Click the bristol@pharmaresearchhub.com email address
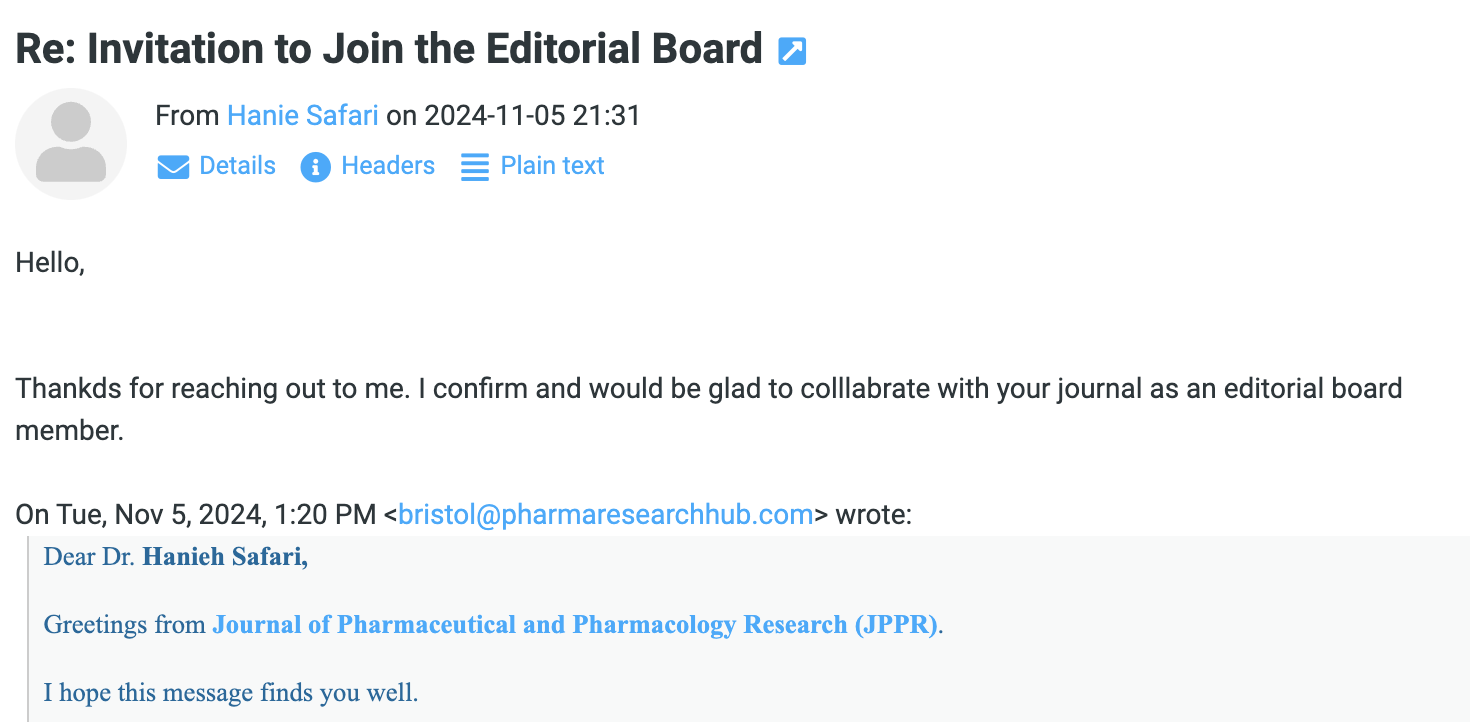This screenshot has width=1470, height=722. tap(605, 515)
